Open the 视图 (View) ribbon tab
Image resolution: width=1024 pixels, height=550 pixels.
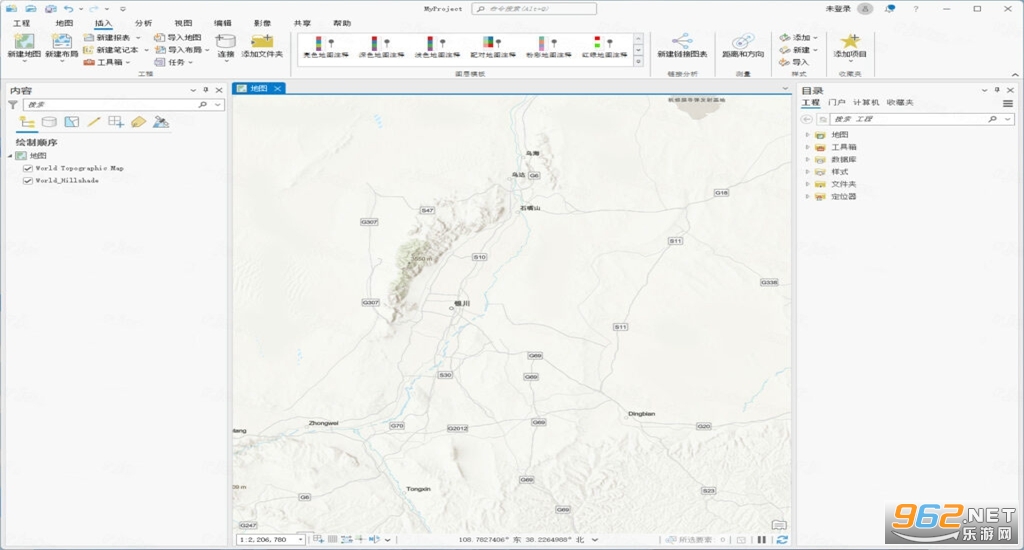pos(183,23)
